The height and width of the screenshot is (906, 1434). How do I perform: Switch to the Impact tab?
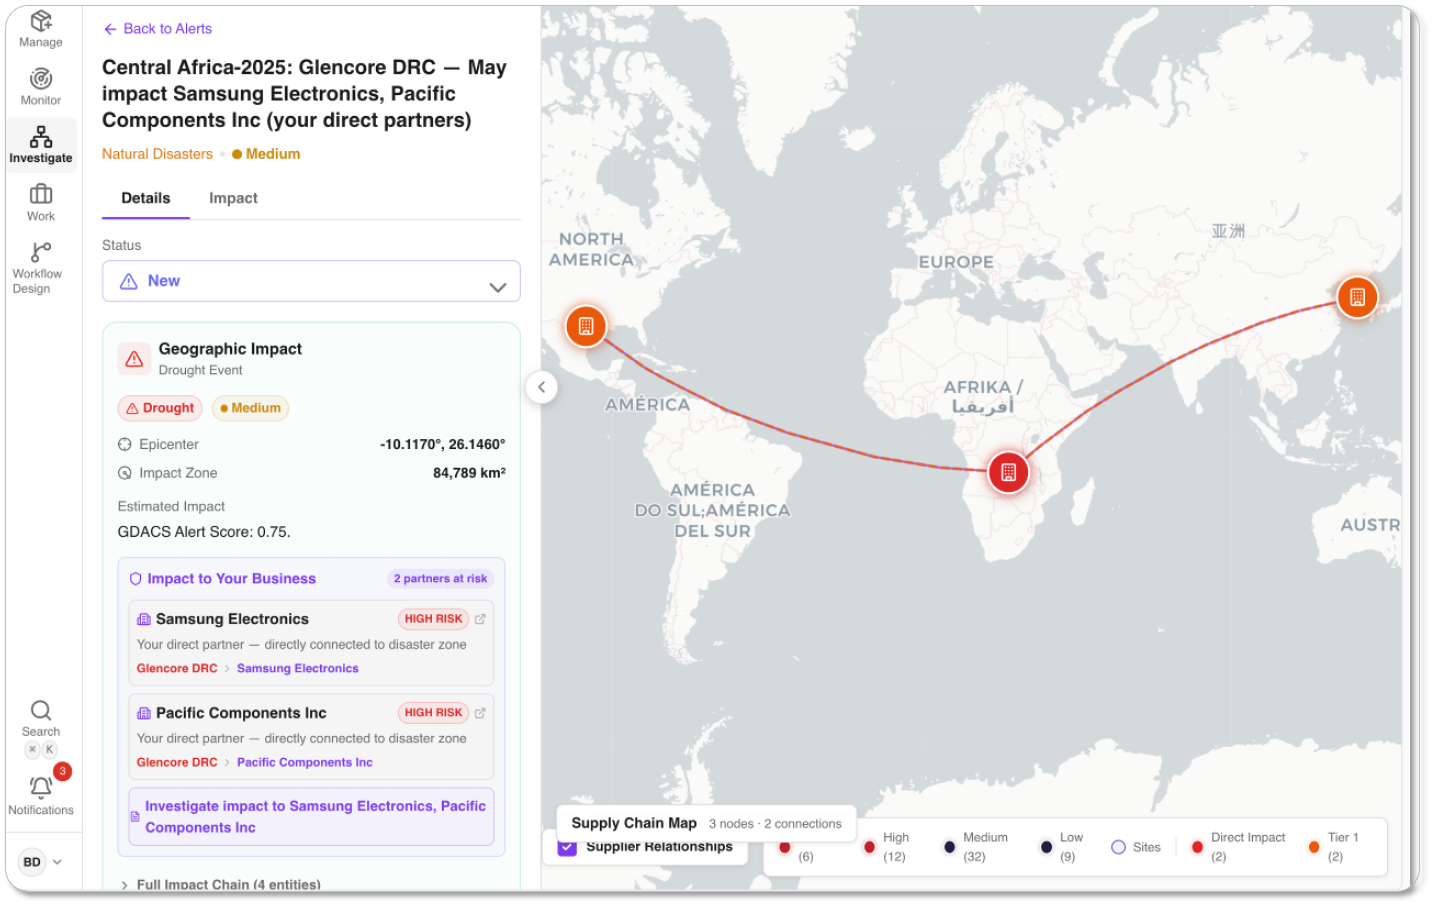[233, 198]
